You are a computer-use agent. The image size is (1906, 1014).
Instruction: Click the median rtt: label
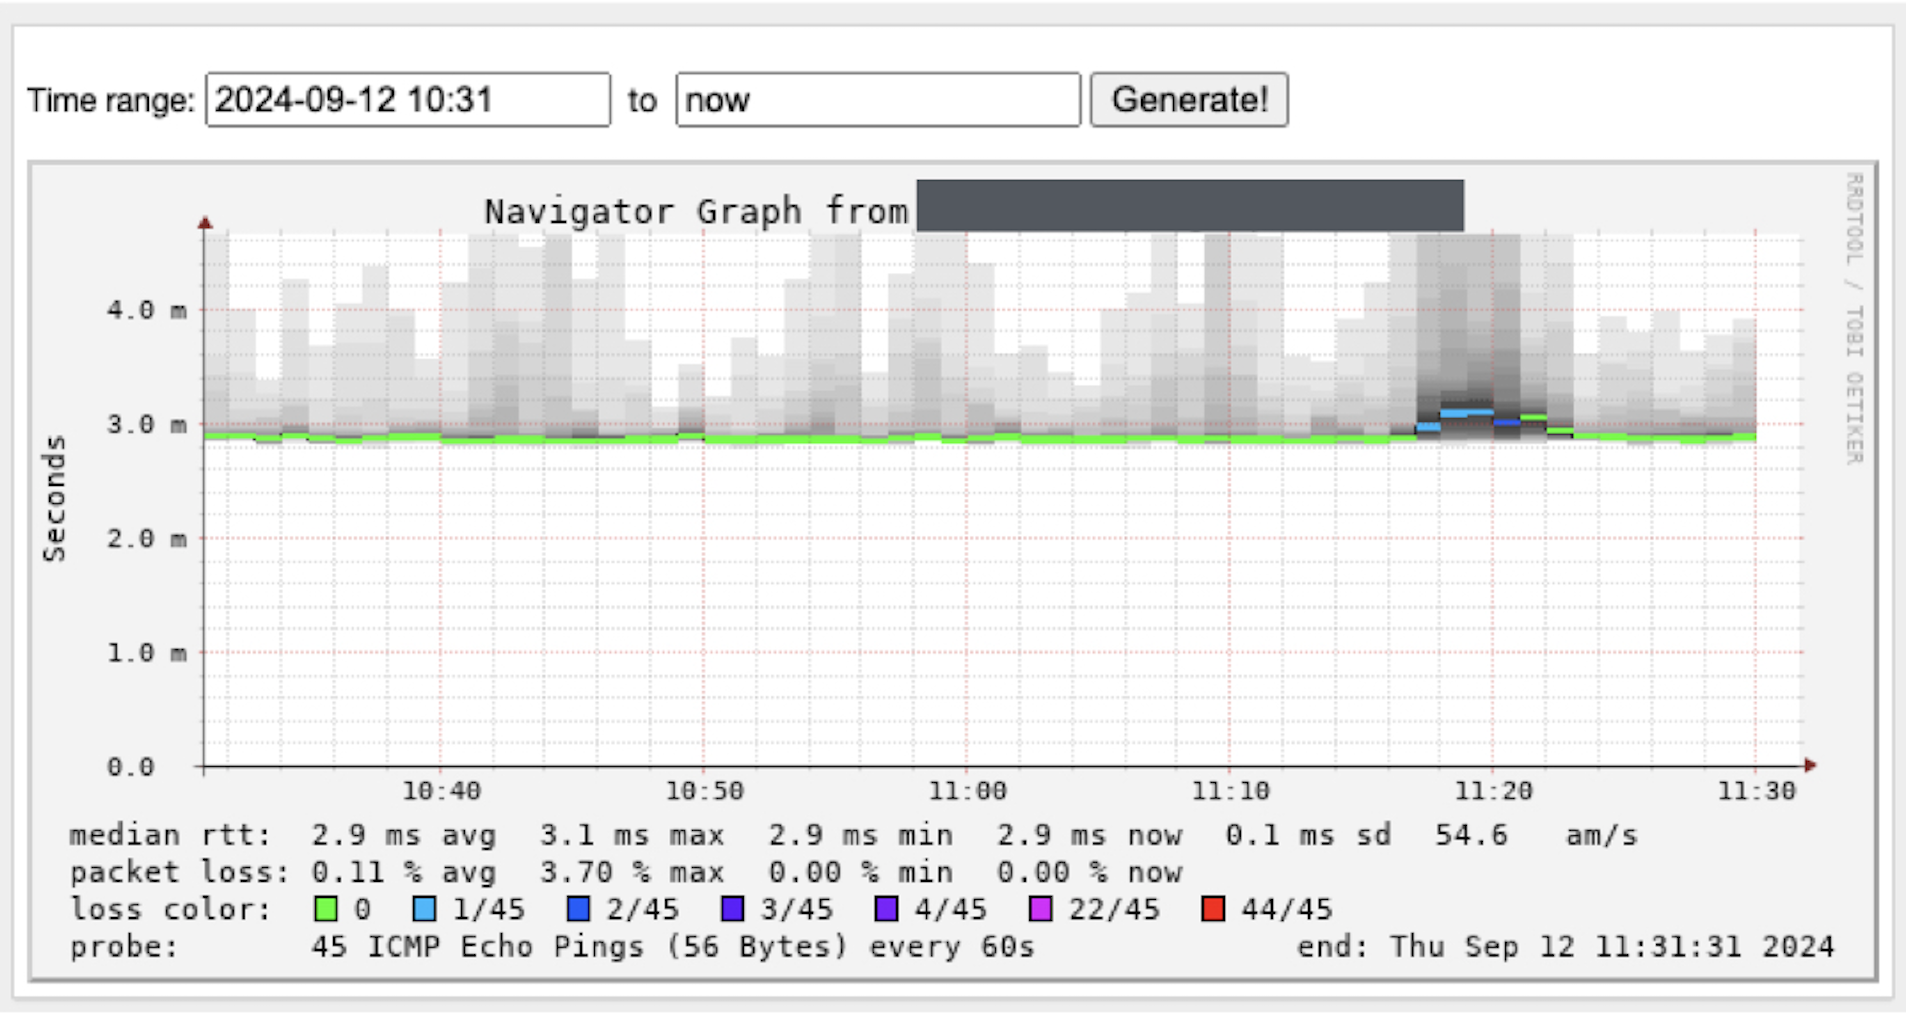click(x=170, y=835)
